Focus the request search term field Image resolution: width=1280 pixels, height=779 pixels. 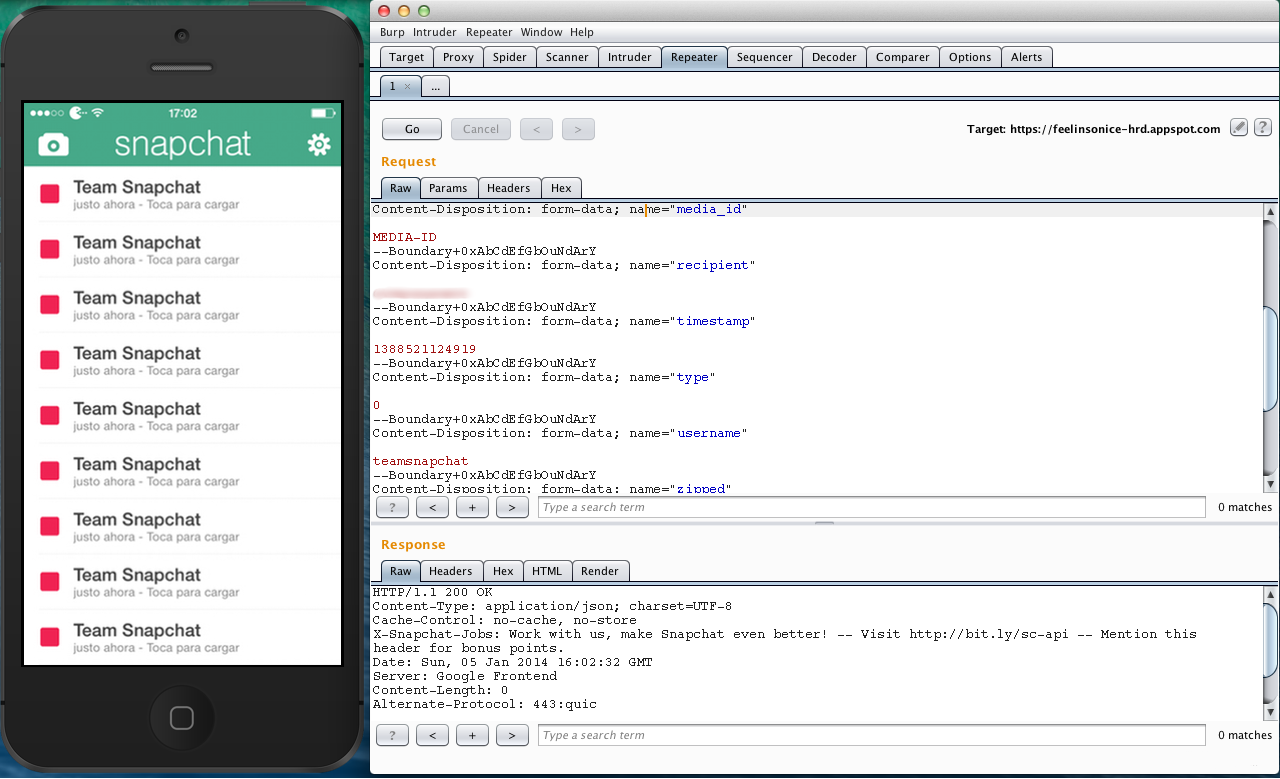point(872,507)
